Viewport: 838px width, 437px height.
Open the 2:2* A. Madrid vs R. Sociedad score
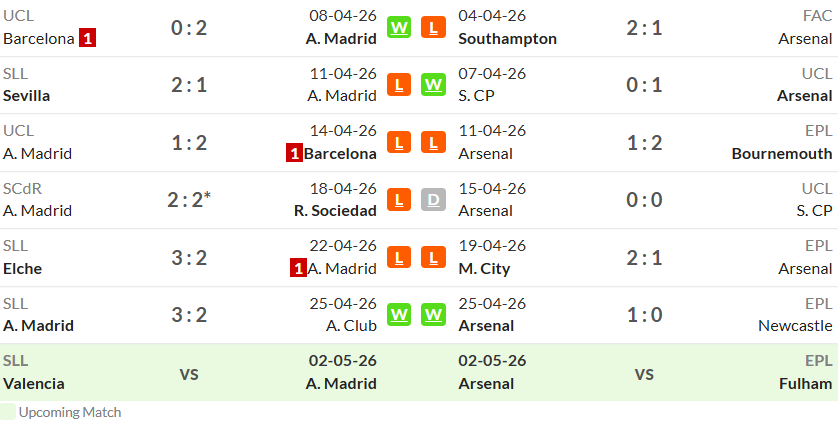coord(189,200)
